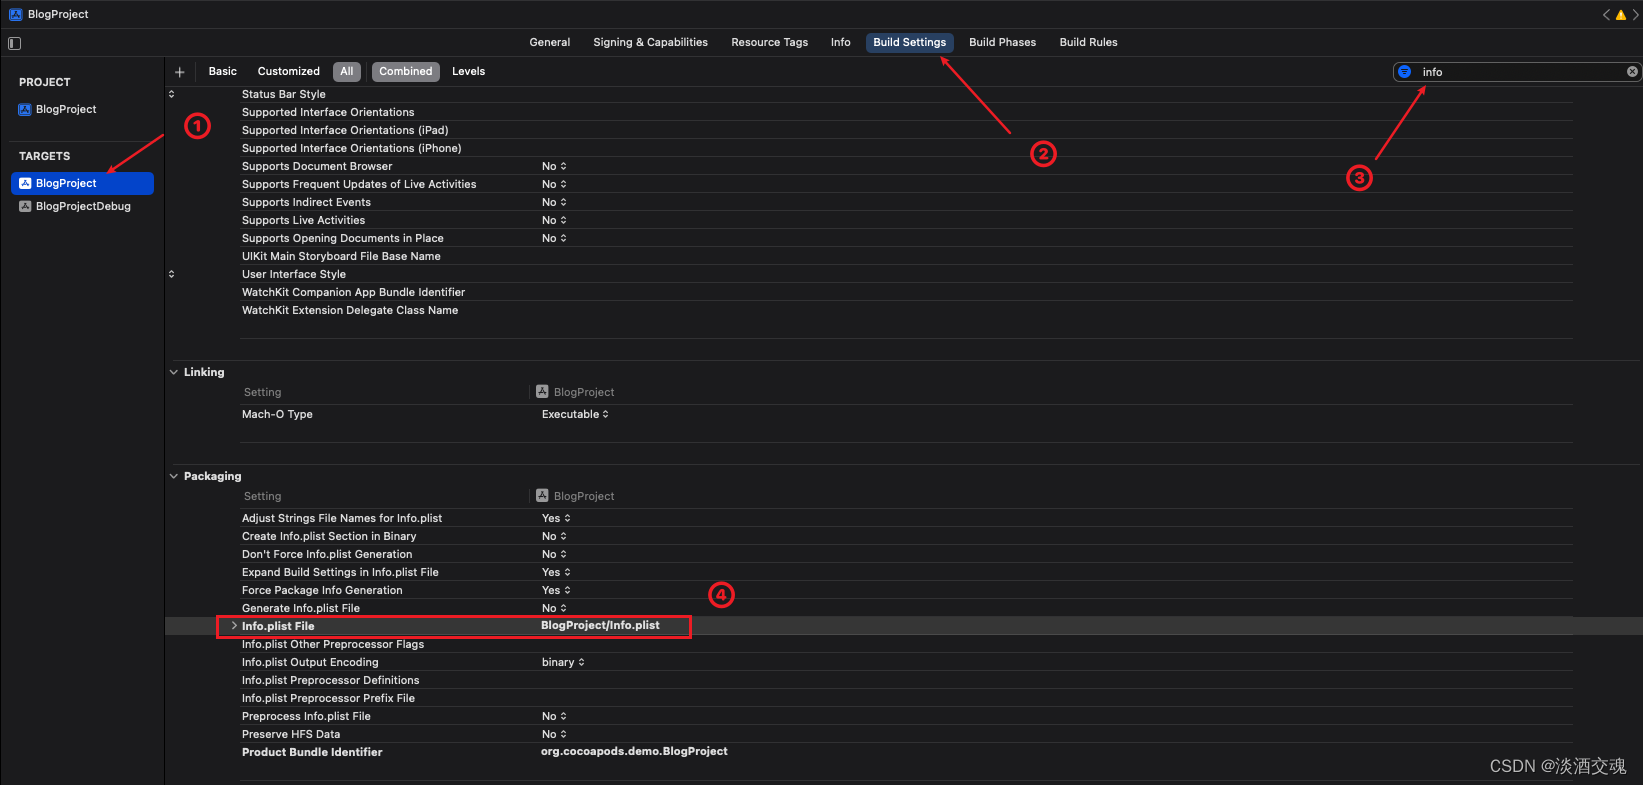Show All build settings

point(346,71)
